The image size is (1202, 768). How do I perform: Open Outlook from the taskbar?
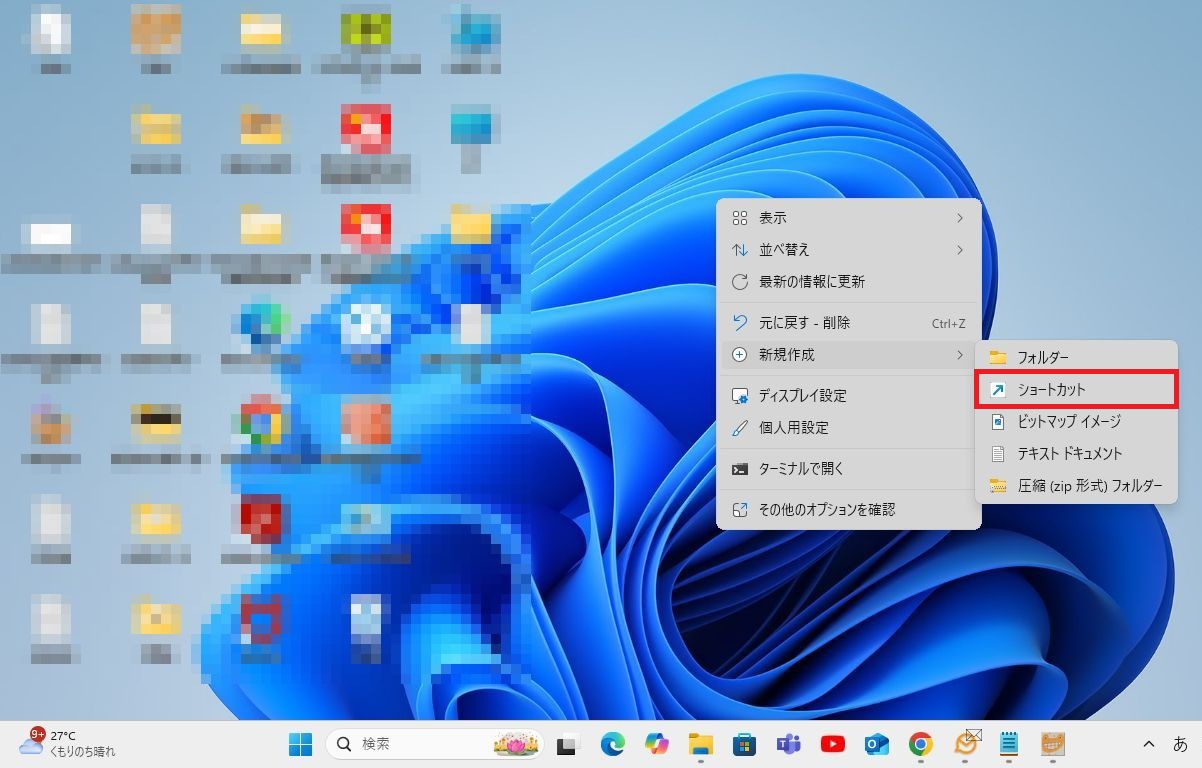pos(877,744)
